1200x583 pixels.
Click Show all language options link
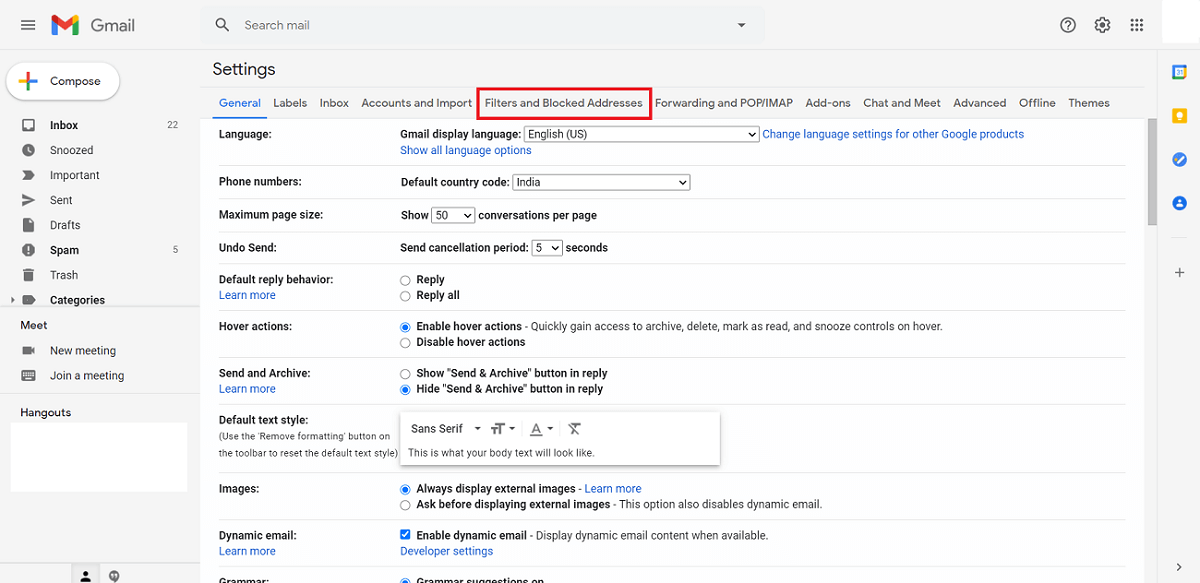[466, 150]
